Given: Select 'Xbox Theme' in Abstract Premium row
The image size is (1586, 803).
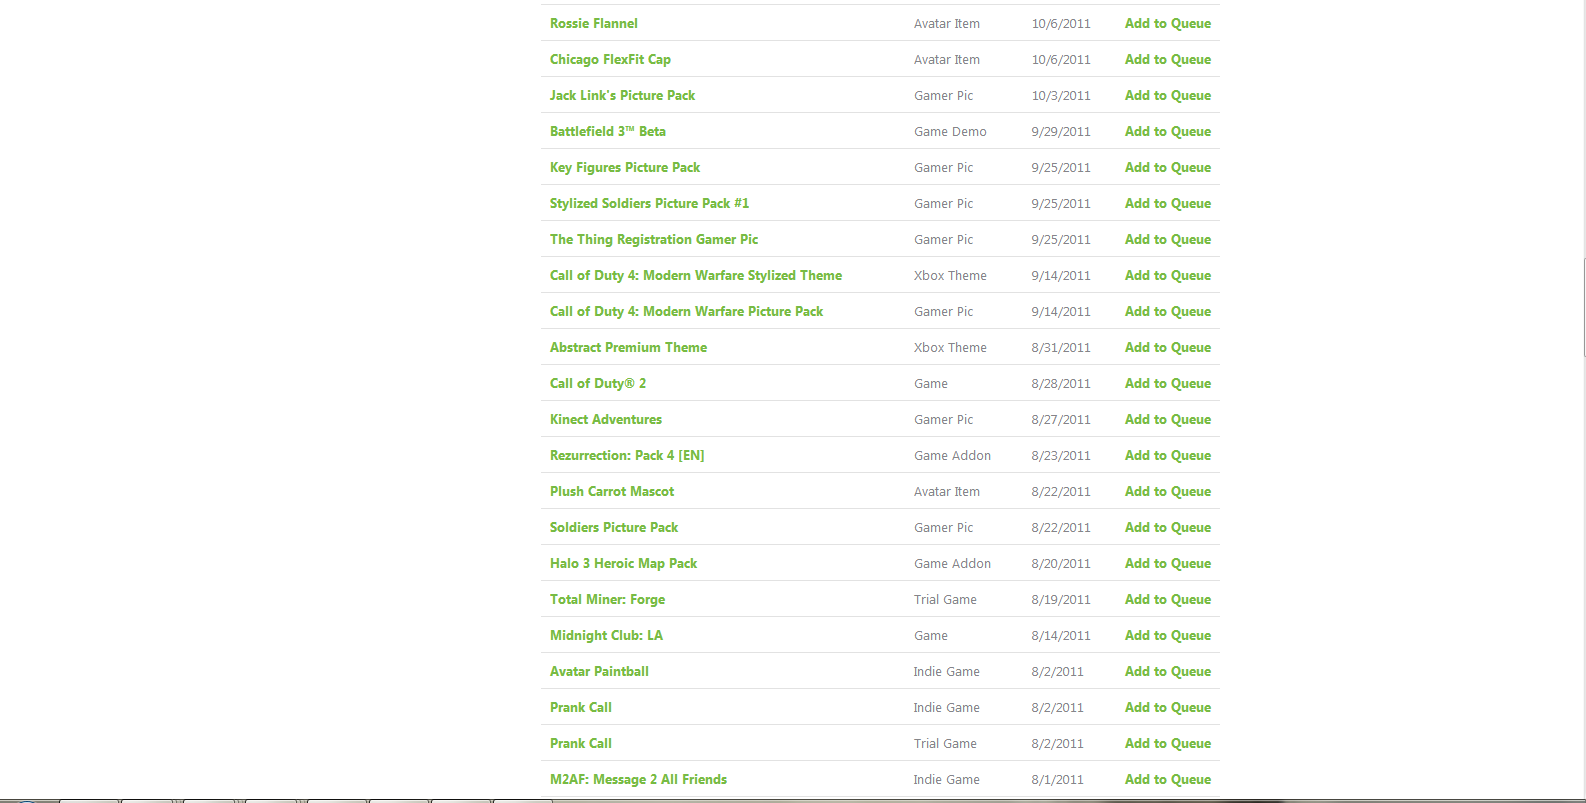Looking at the screenshot, I should tap(950, 347).
